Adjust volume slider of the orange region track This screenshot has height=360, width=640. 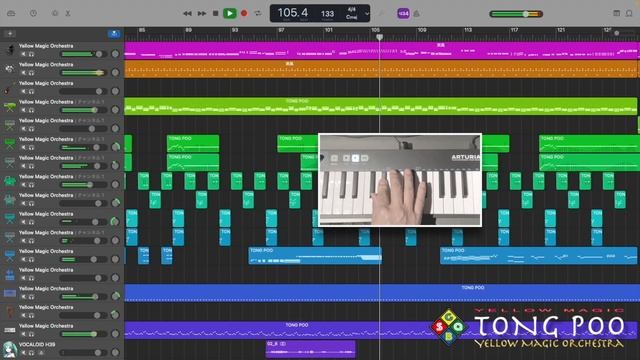click(83, 73)
